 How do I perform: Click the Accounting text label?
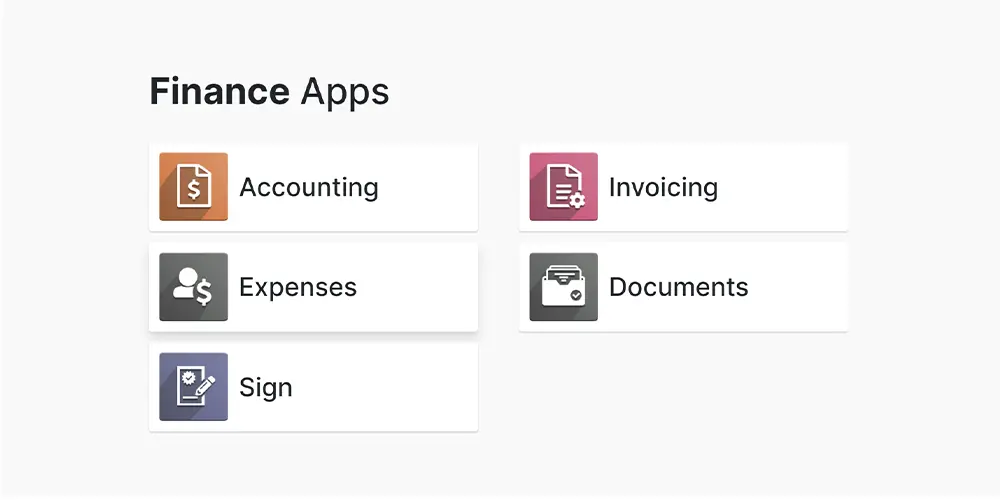pos(308,187)
